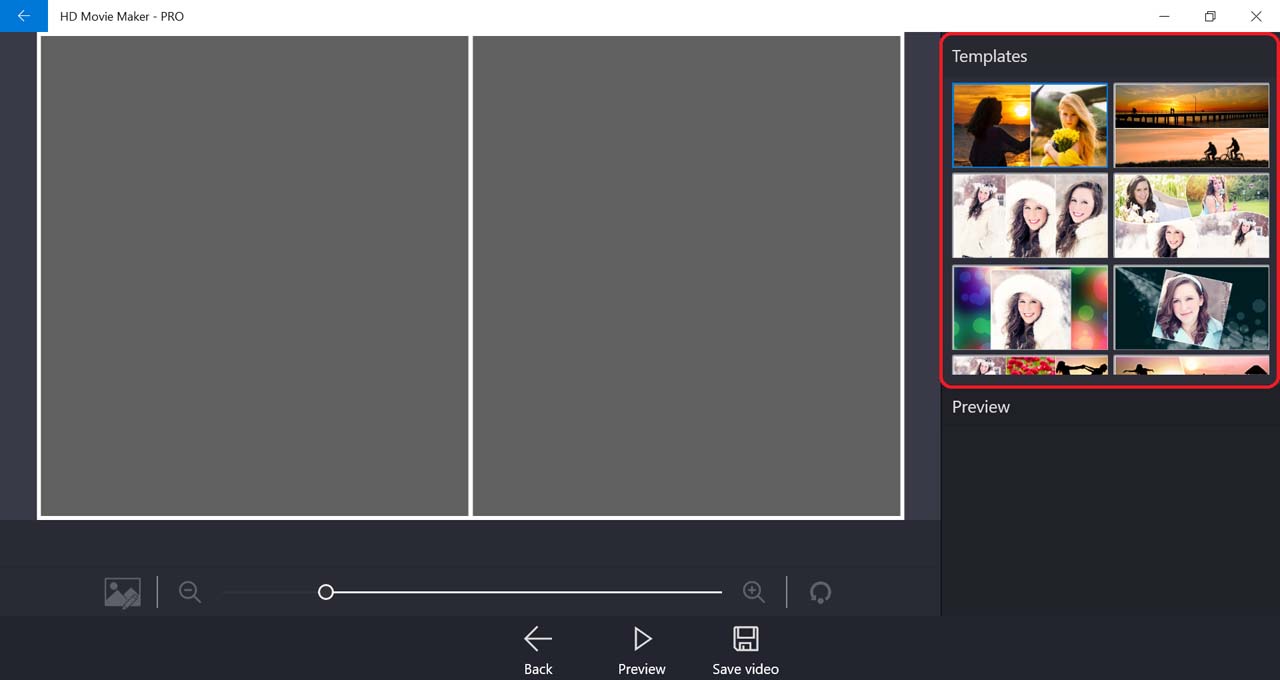The image size is (1280, 680).
Task: Restore down the application window
Action: (x=1210, y=16)
